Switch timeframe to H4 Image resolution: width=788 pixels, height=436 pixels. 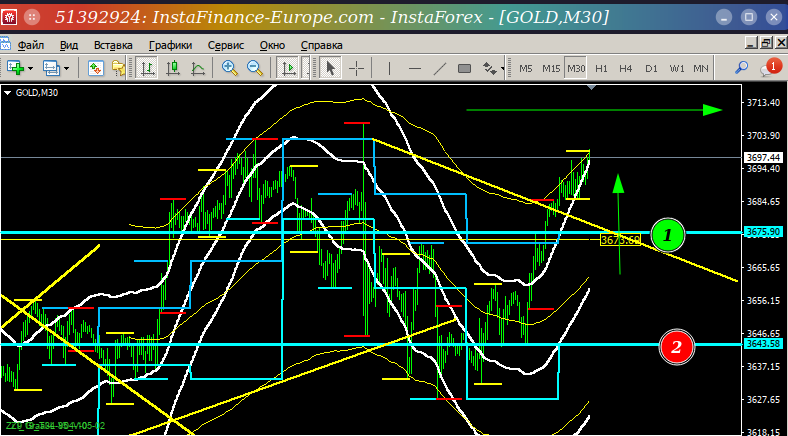click(626, 68)
